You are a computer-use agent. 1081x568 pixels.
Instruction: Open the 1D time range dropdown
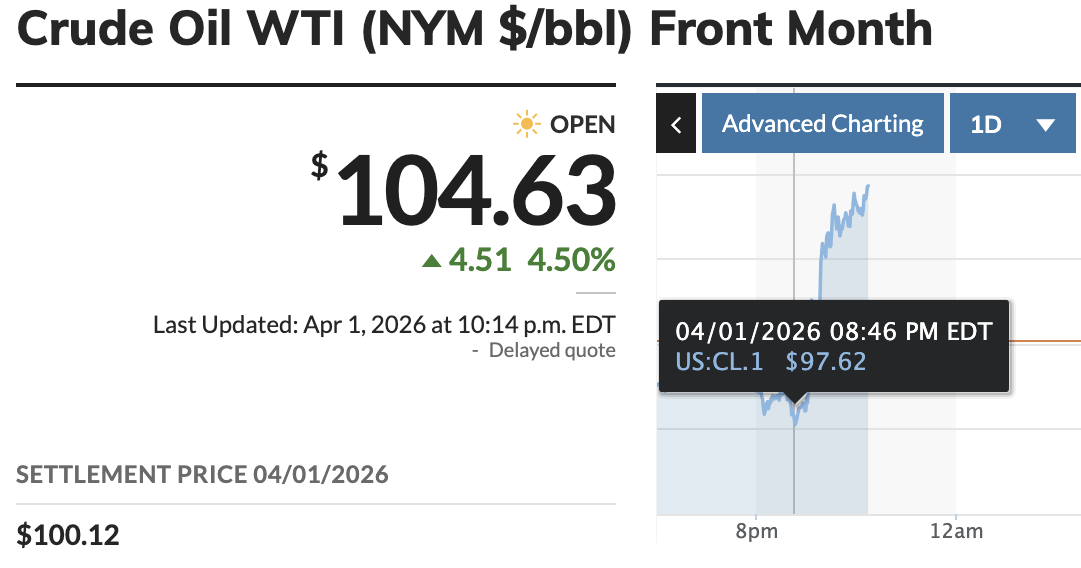point(1012,124)
